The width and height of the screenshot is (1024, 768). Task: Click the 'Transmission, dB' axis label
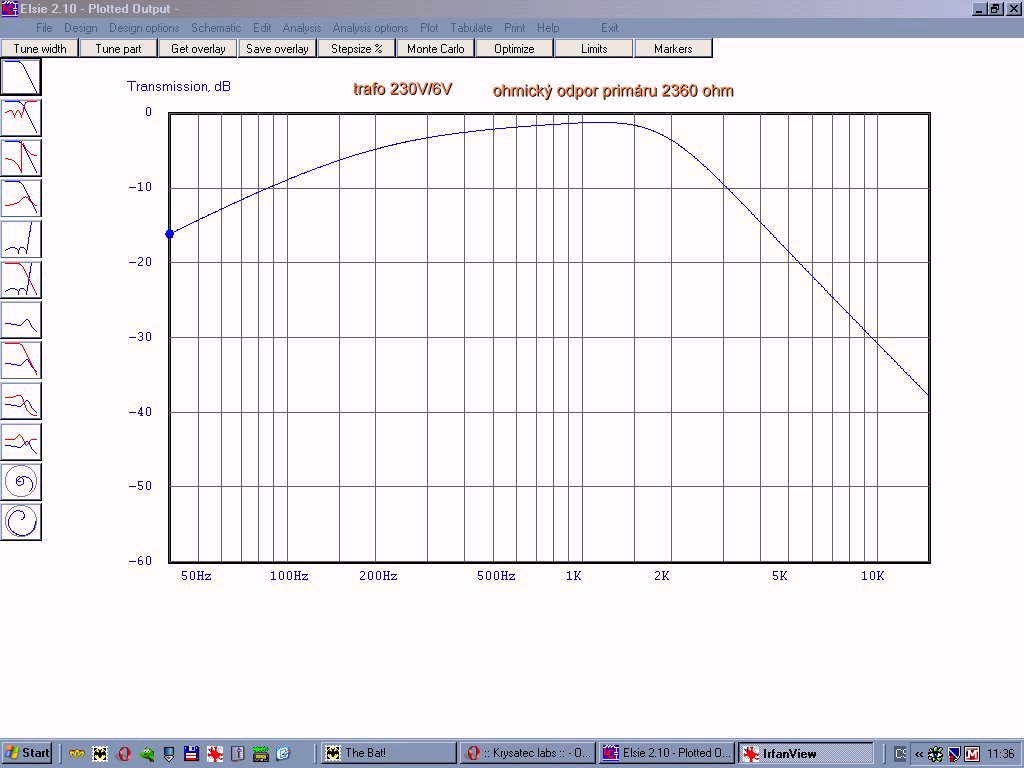[x=179, y=86]
